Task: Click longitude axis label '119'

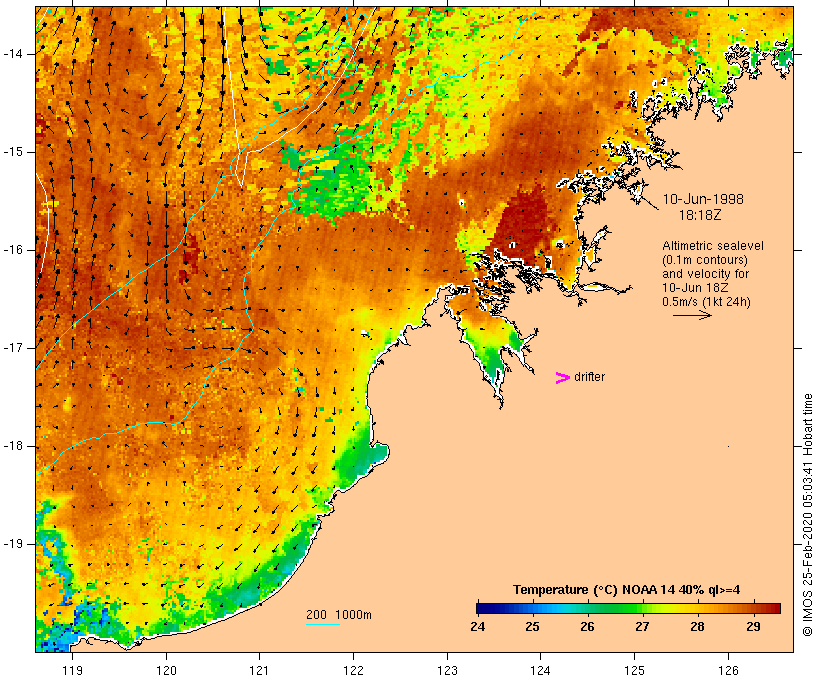Action: 72,670
